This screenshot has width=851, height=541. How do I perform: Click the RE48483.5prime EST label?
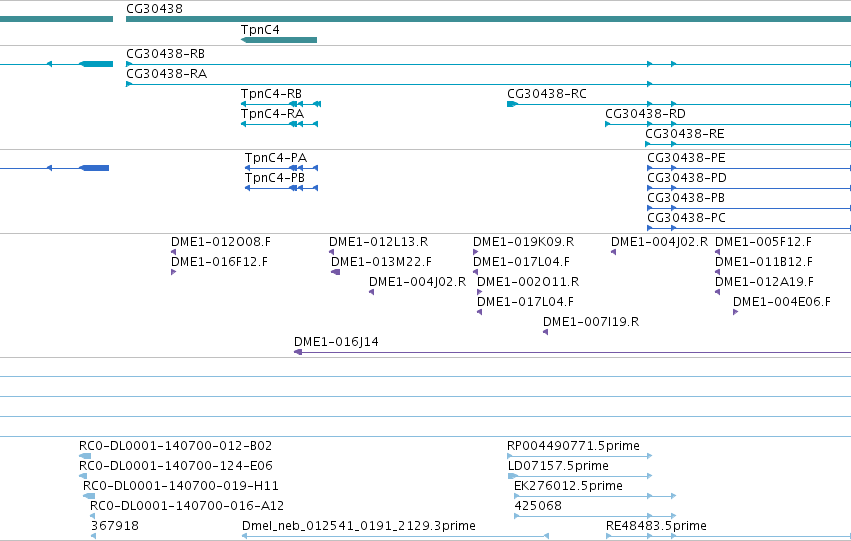(656, 526)
